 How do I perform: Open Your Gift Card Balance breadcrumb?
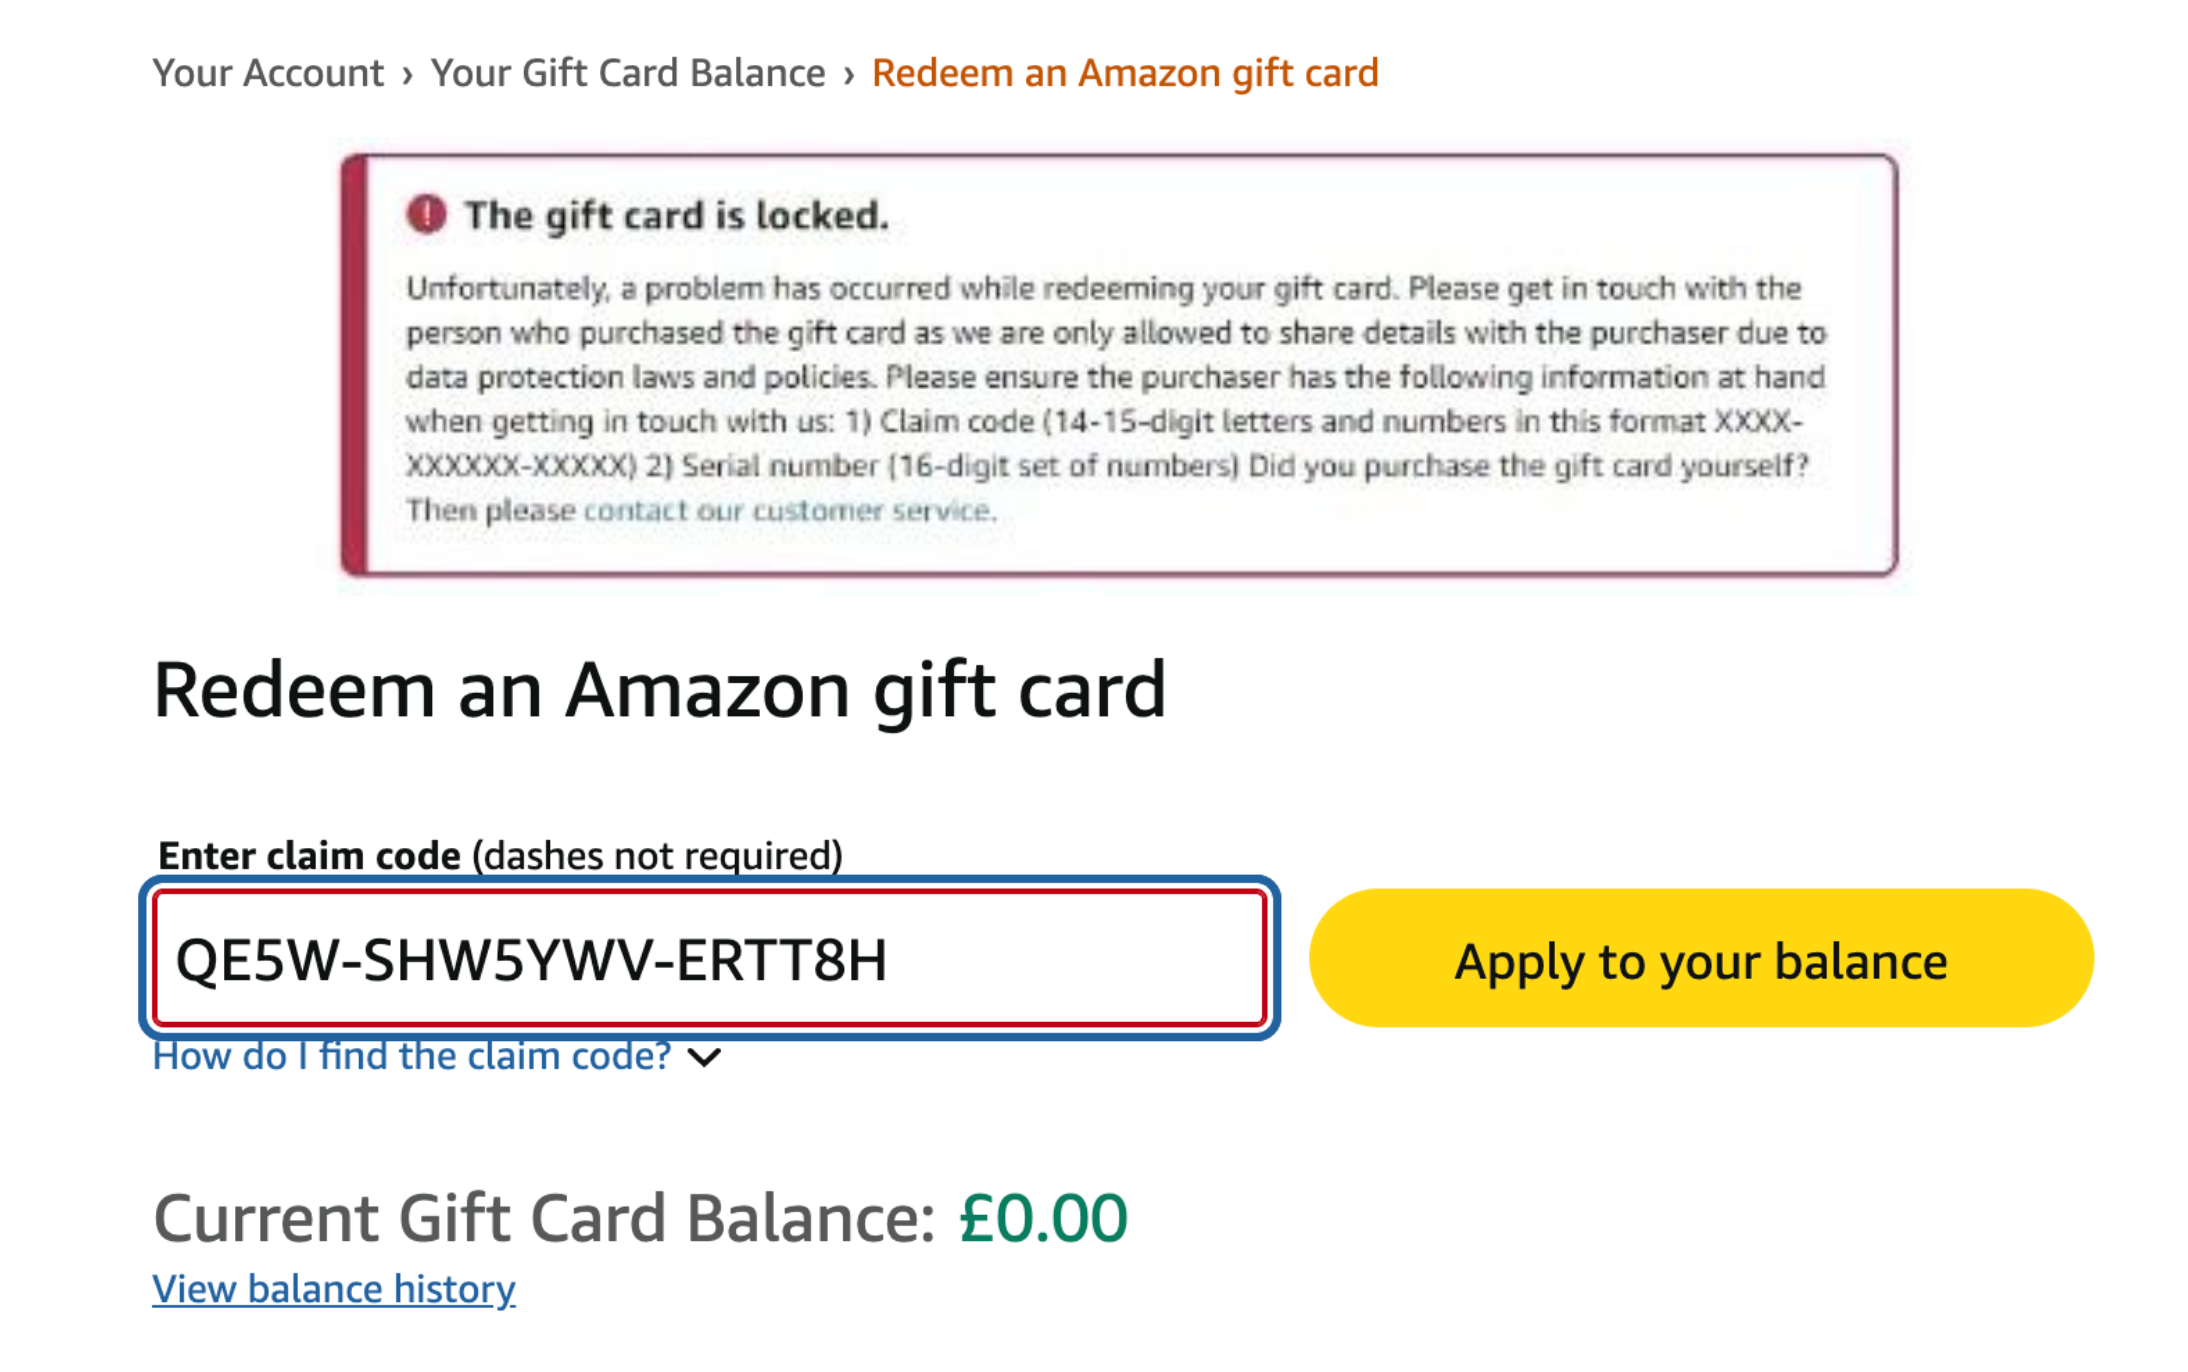(x=628, y=73)
